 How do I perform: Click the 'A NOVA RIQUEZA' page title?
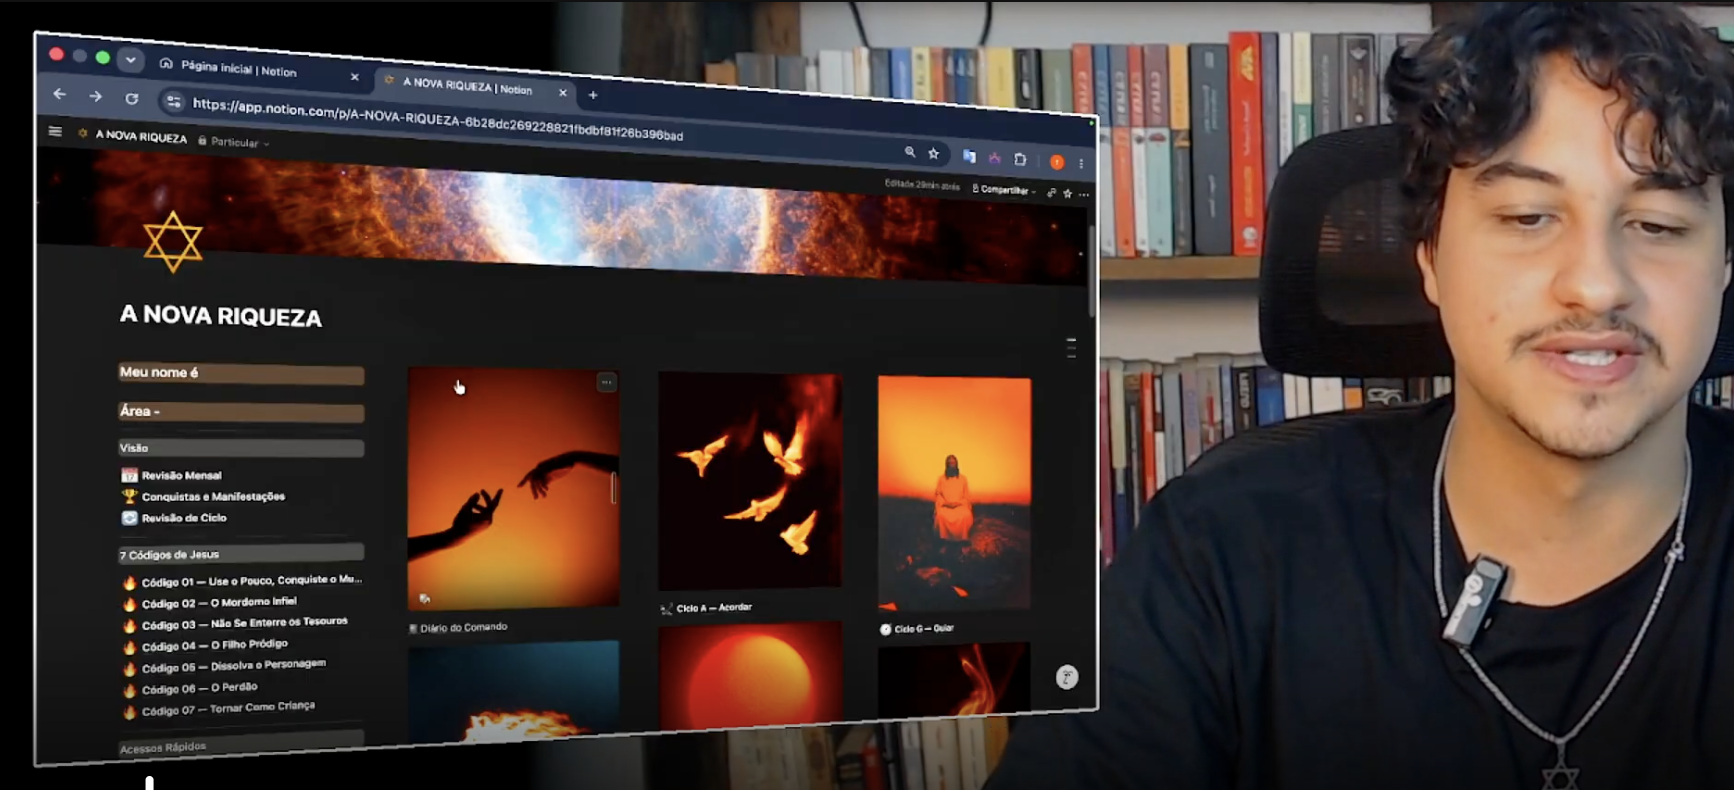pyautogui.click(x=221, y=316)
